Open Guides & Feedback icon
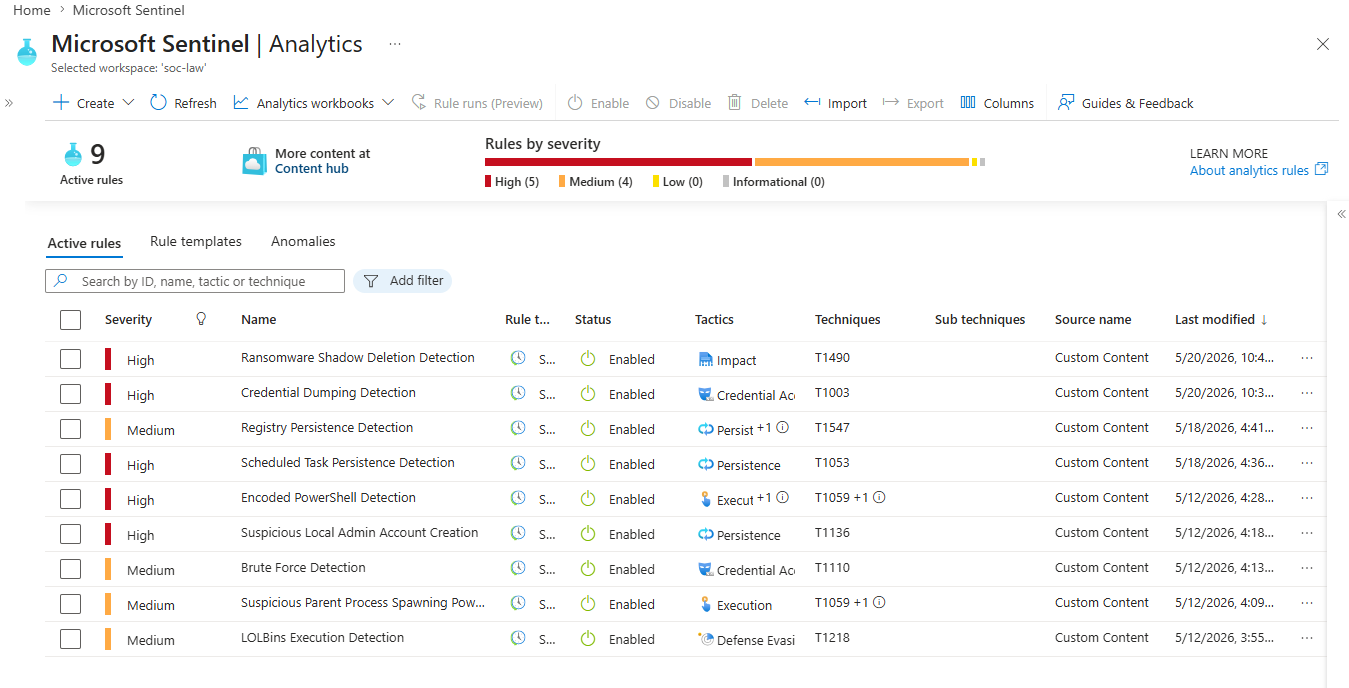 click(x=1066, y=102)
